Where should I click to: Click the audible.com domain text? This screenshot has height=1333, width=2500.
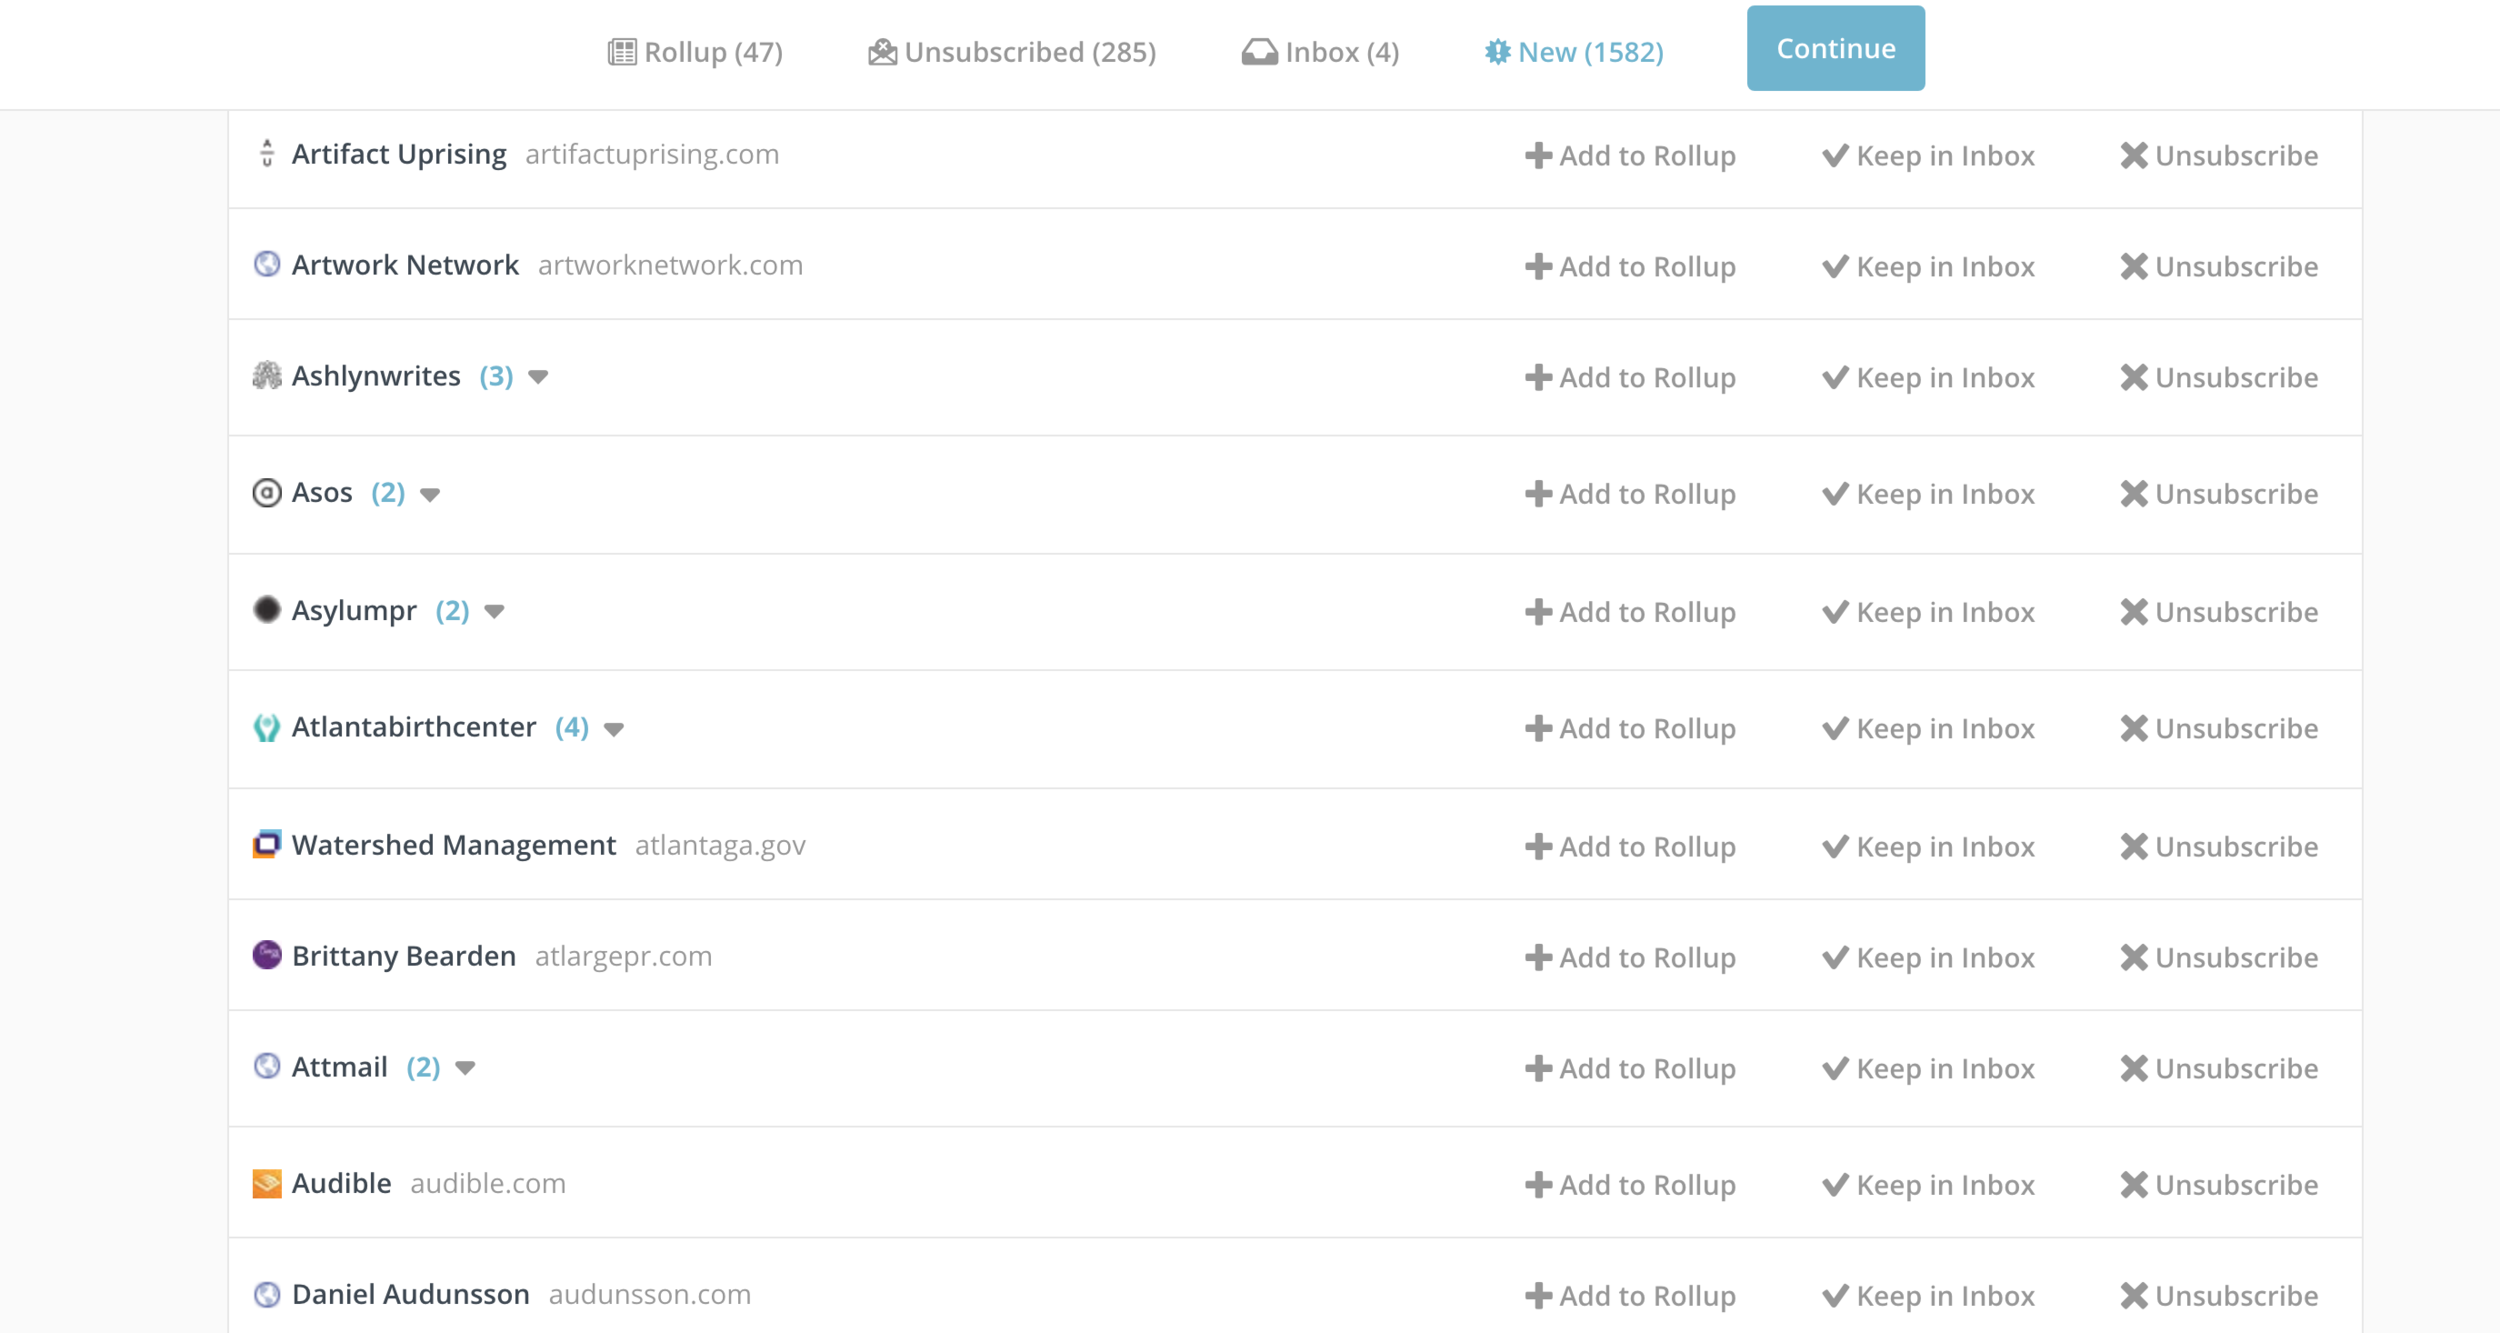click(488, 1184)
